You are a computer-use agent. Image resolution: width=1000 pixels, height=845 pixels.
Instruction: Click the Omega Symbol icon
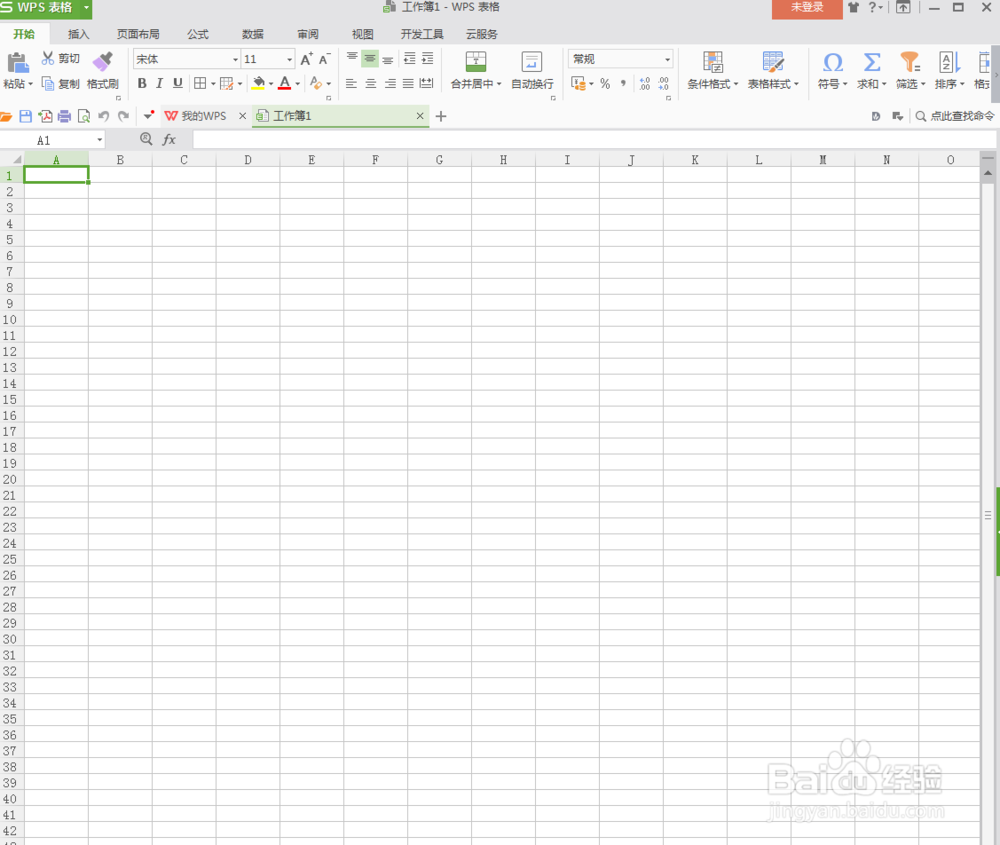click(x=832, y=62)
